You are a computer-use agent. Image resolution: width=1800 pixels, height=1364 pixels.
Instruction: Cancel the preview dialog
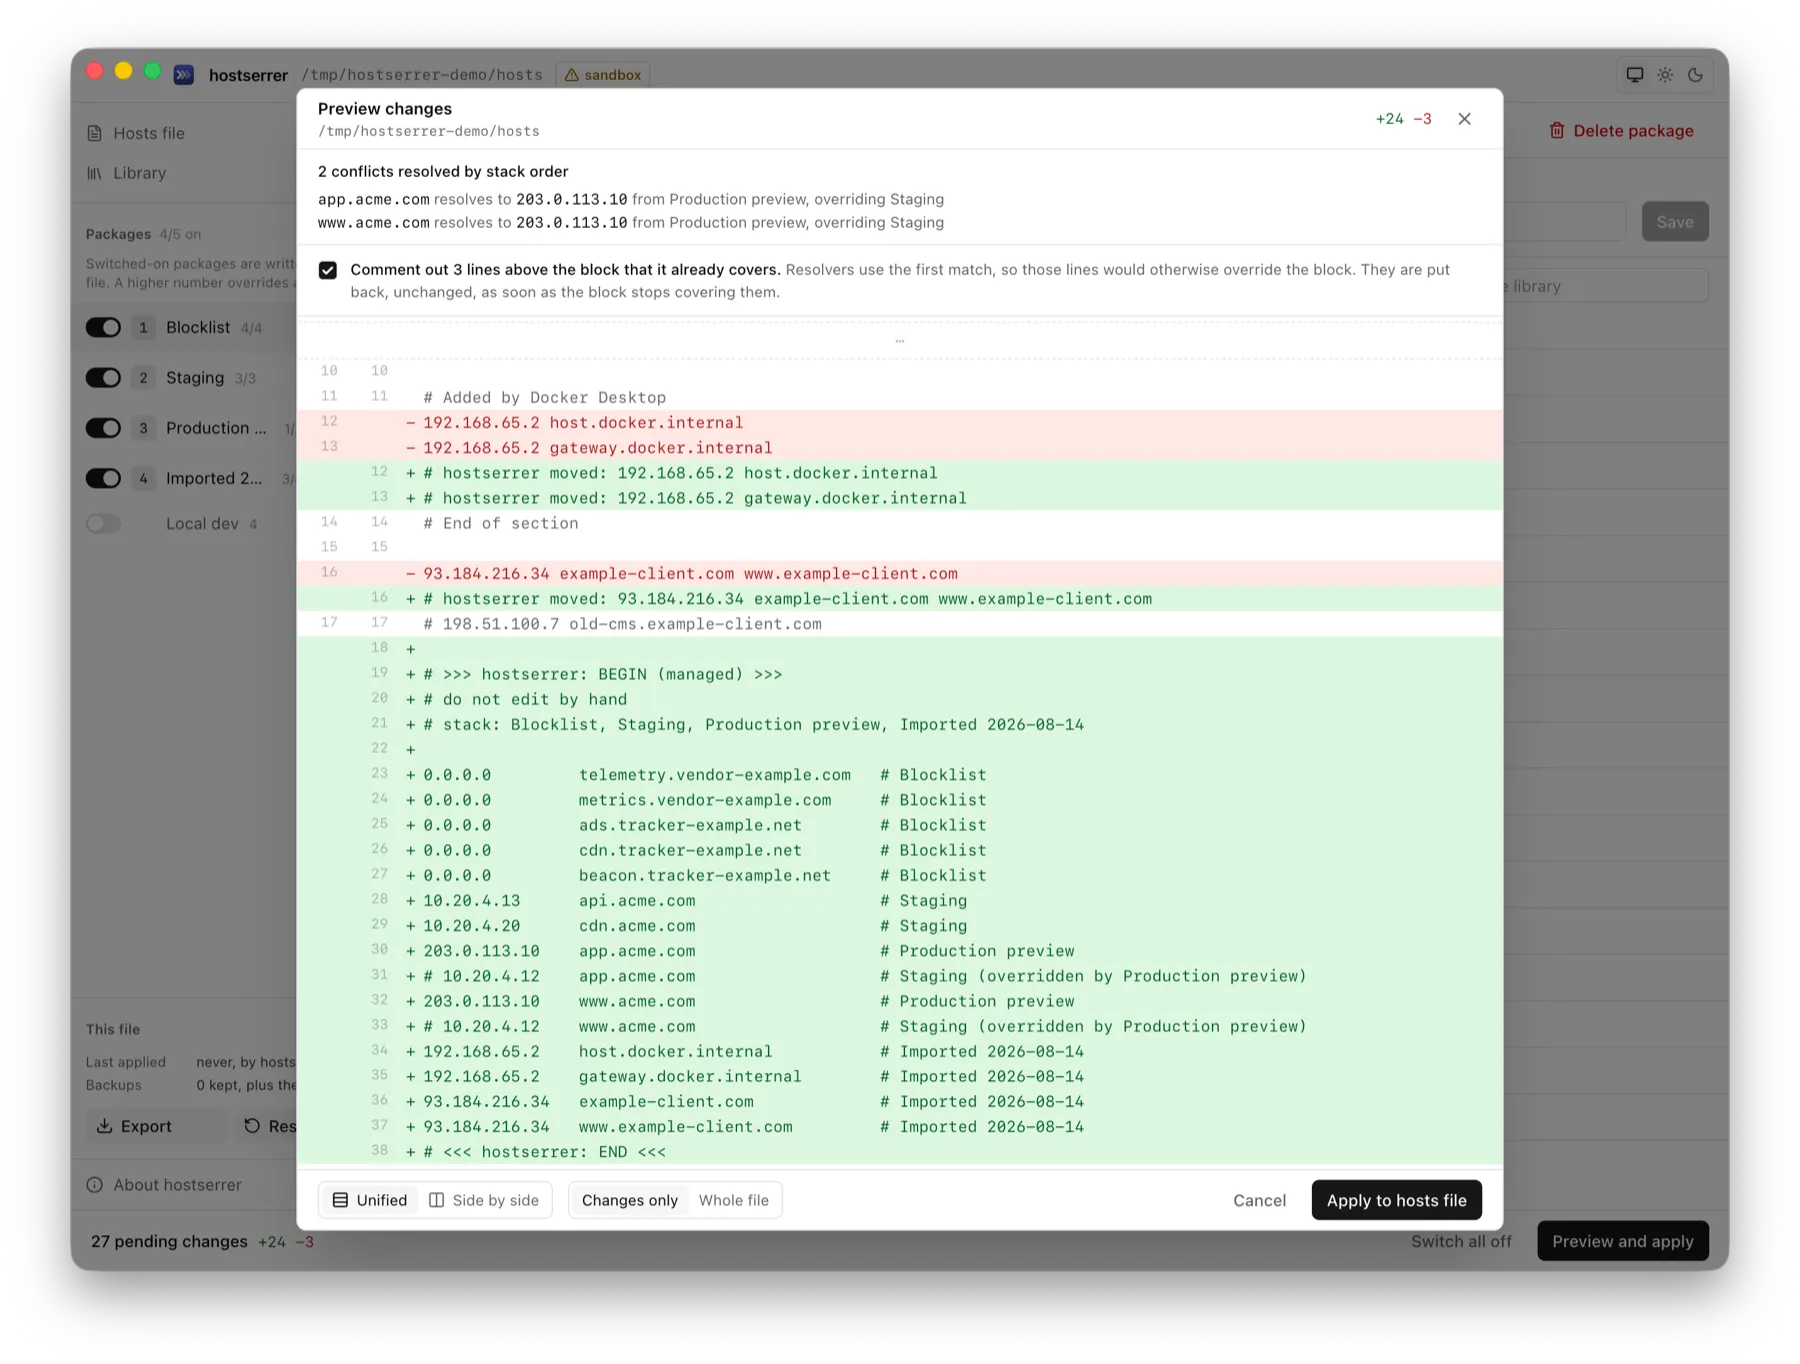point(1259,1200)
